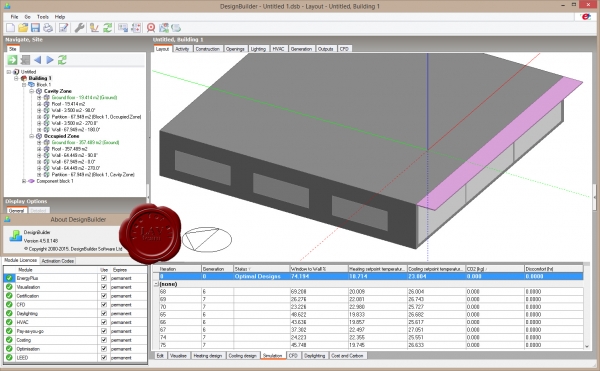Switch to the Lighting tab

coord(258,49)
